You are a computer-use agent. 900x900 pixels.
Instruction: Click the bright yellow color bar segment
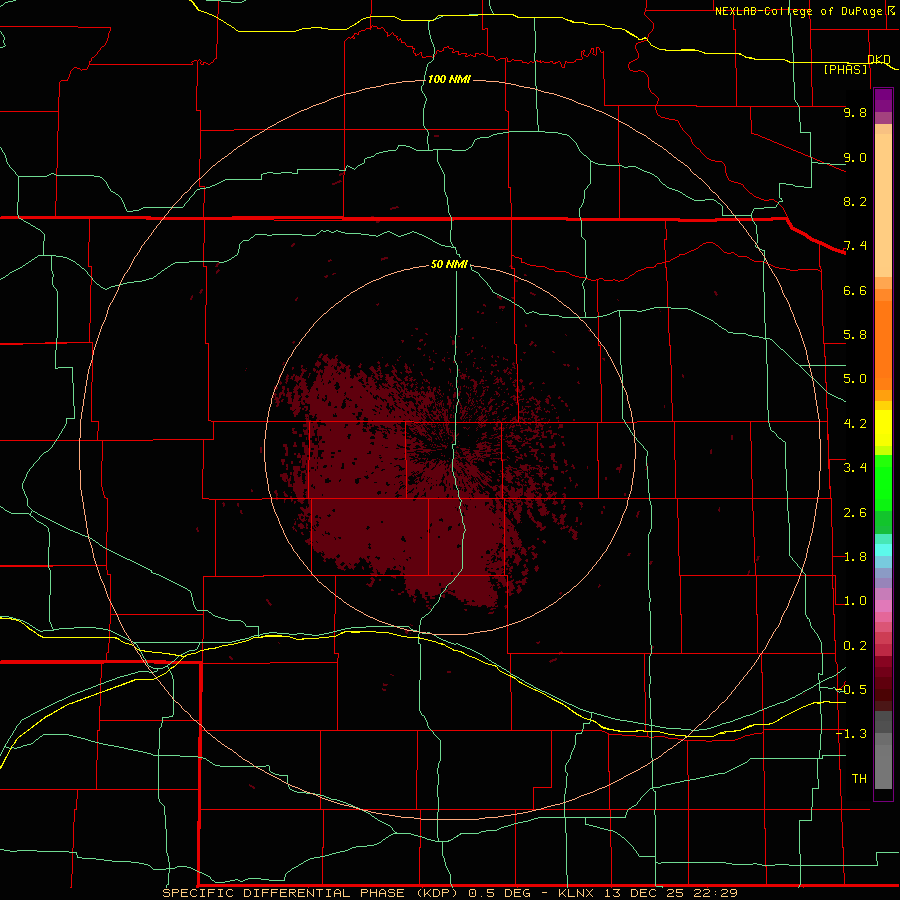[x=883, y=428]
